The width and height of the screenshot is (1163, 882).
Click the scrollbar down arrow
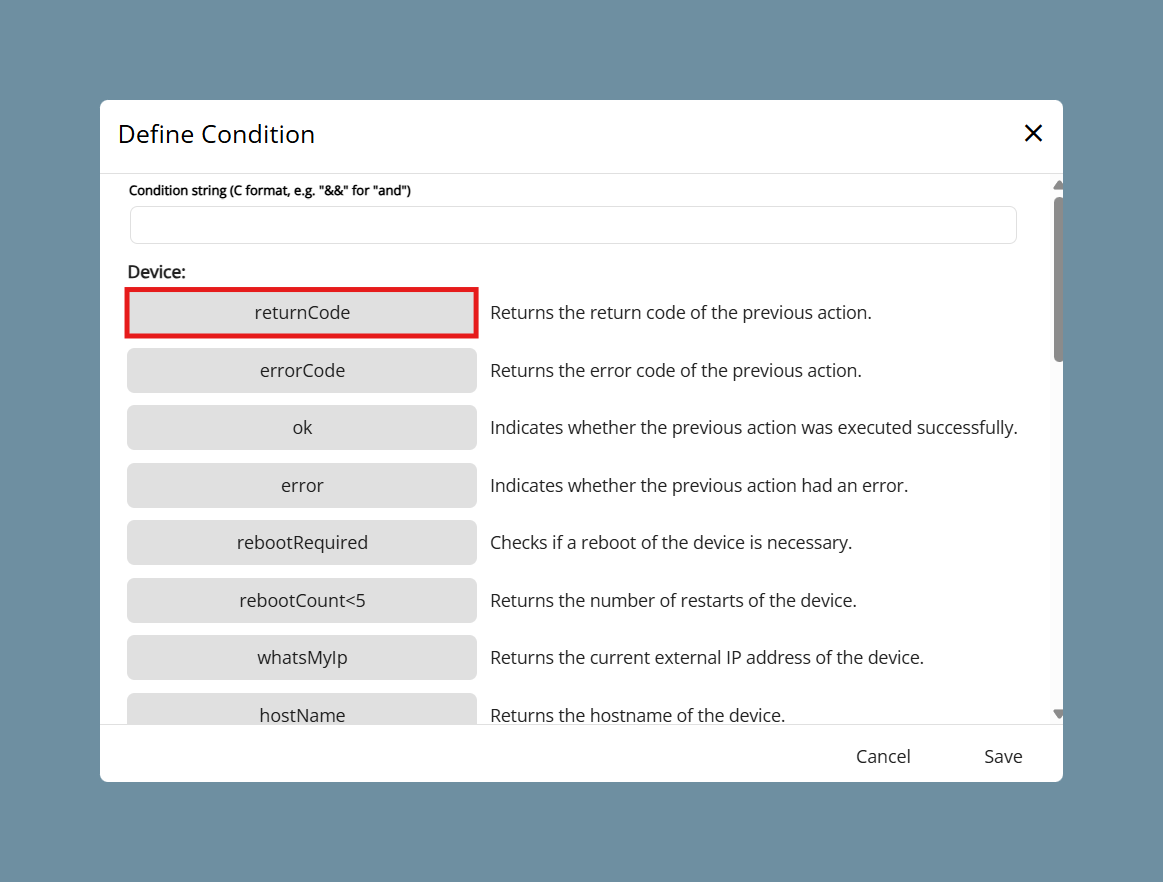[1058, 714]
